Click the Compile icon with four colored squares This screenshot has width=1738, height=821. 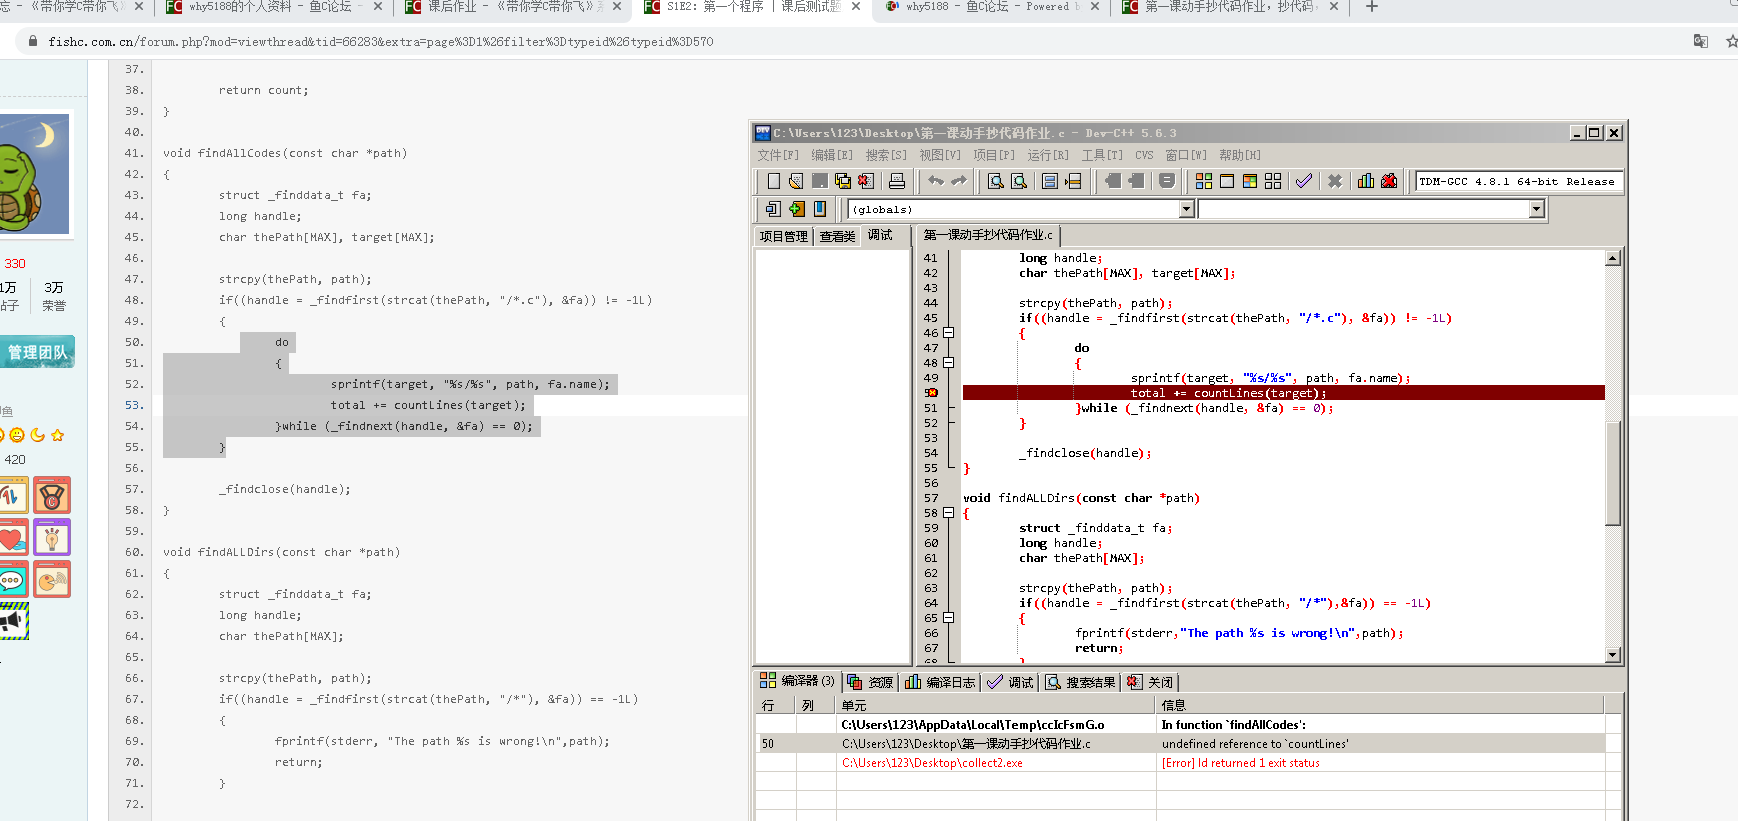pos(1204,181)
